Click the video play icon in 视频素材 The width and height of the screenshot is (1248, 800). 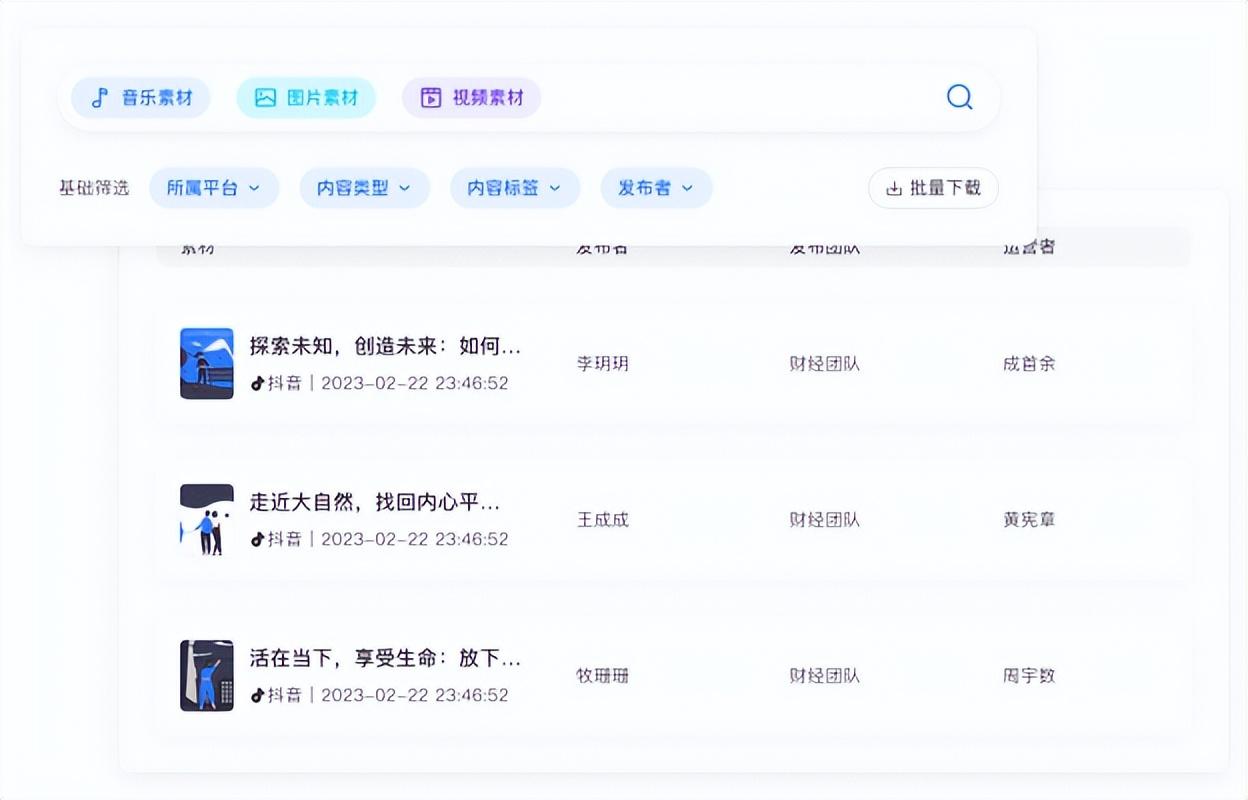point(431,98)
